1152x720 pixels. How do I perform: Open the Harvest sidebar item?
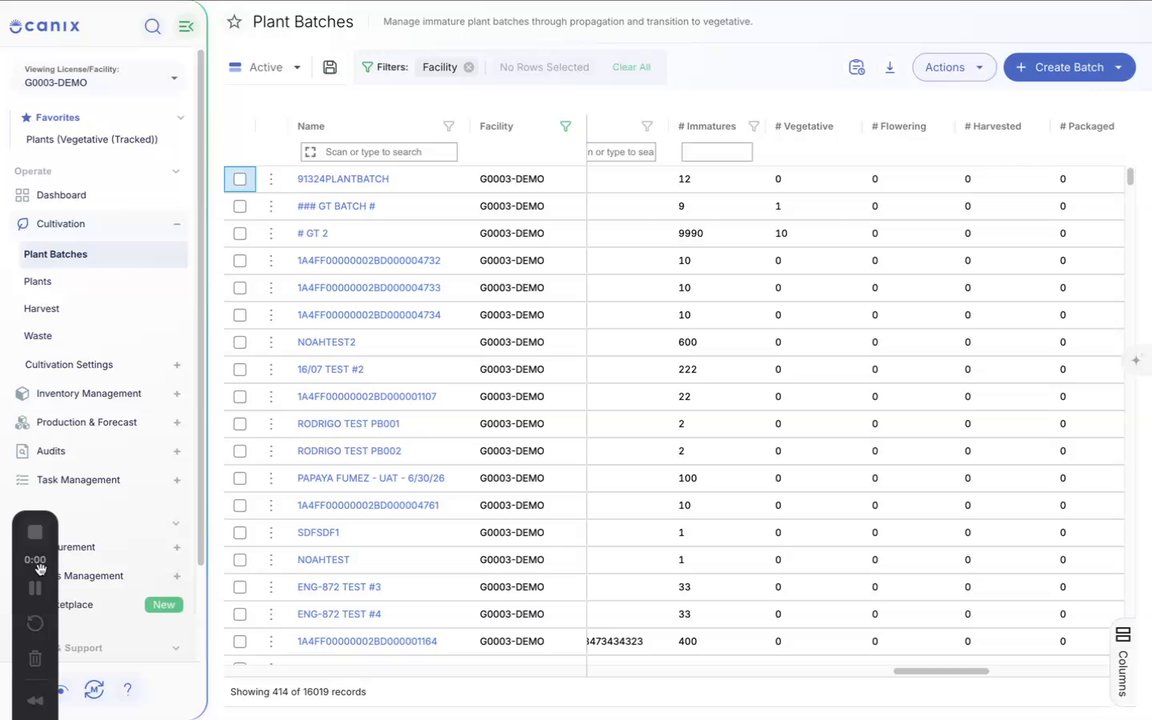(41, 309)
